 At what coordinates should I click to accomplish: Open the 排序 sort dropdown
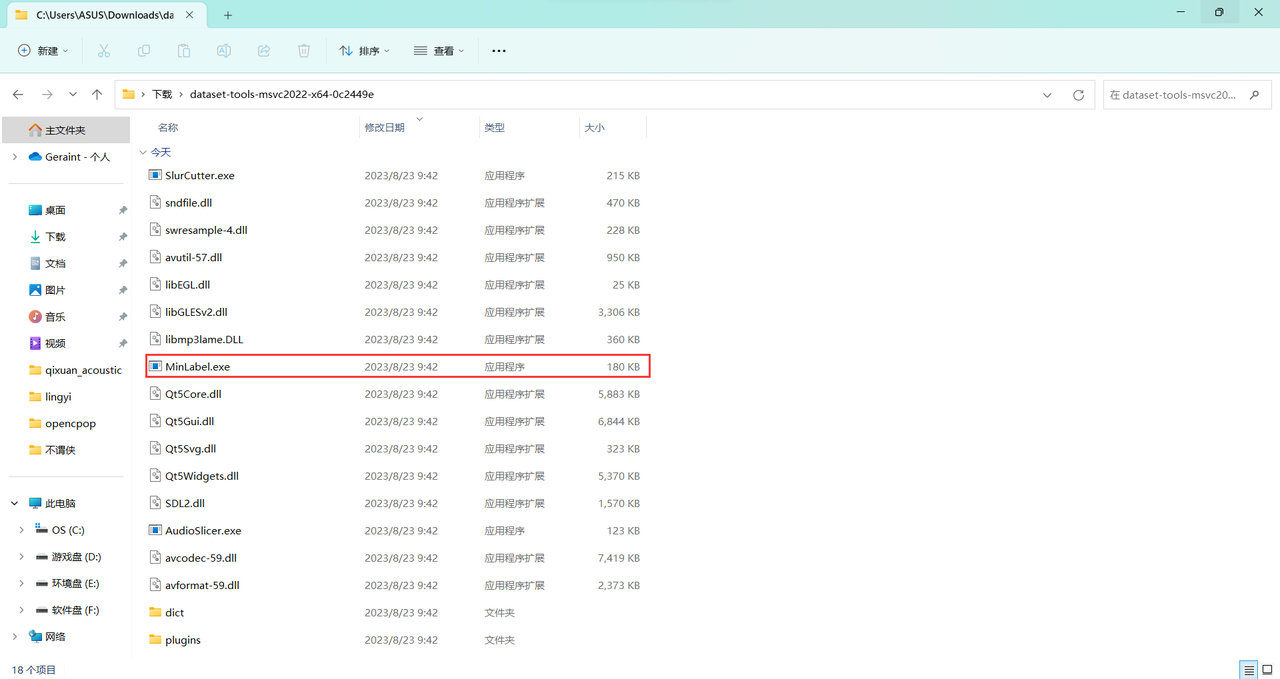coord(364,51)
